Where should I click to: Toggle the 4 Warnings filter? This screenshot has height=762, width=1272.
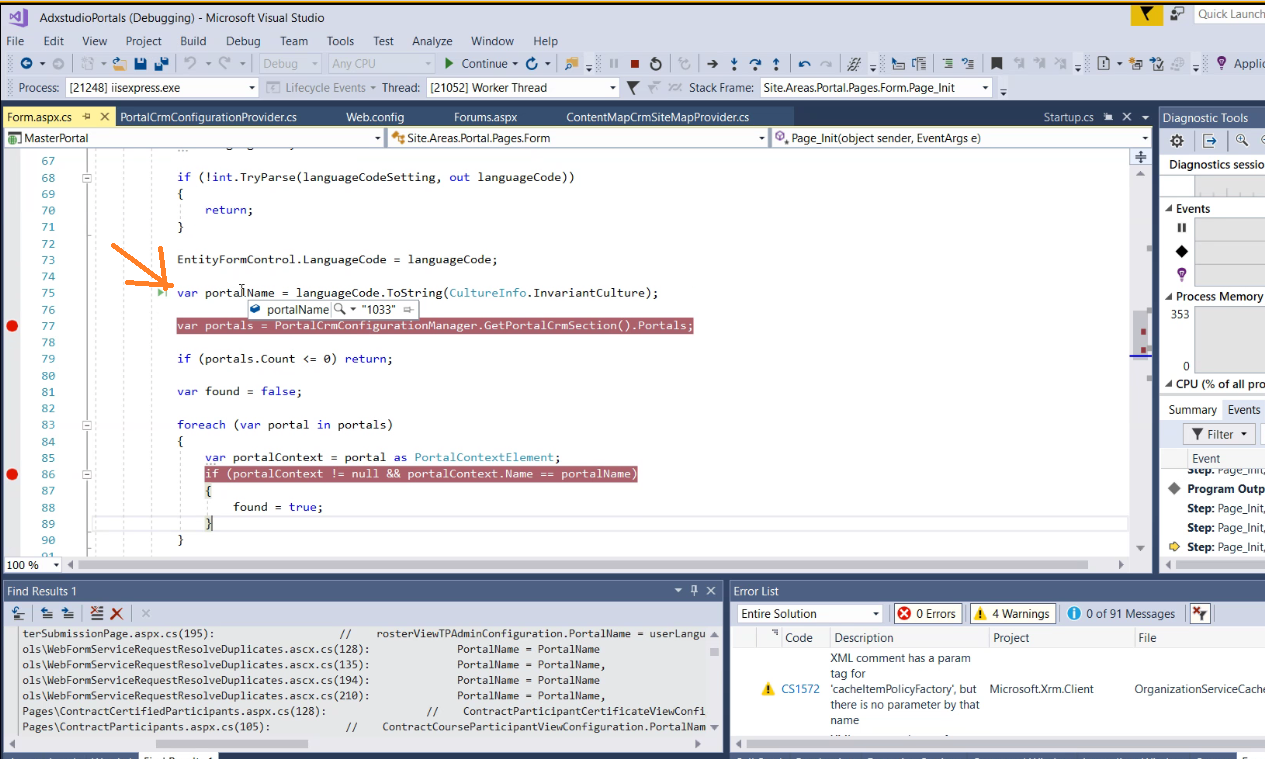(1012, 614)
